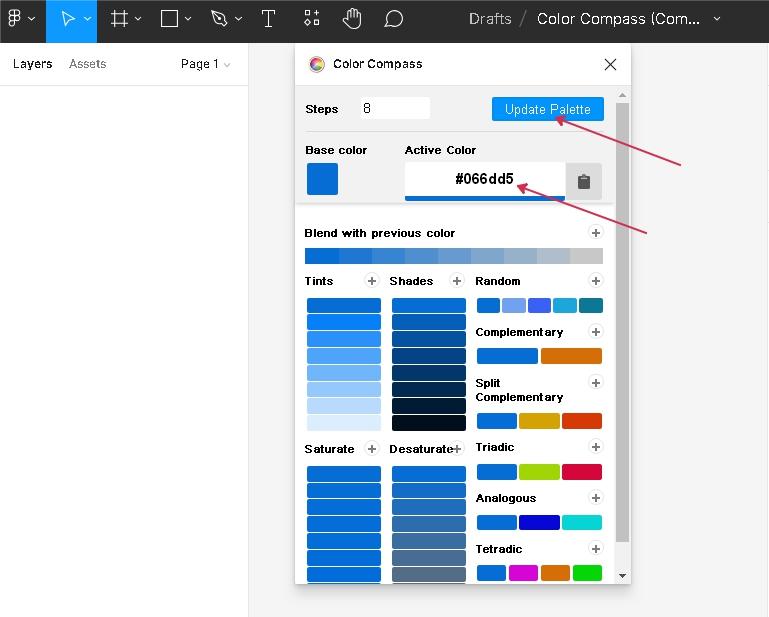769x617 pixels.
Task: Click the clipboard copy color icon
Action: coord(584,181)
